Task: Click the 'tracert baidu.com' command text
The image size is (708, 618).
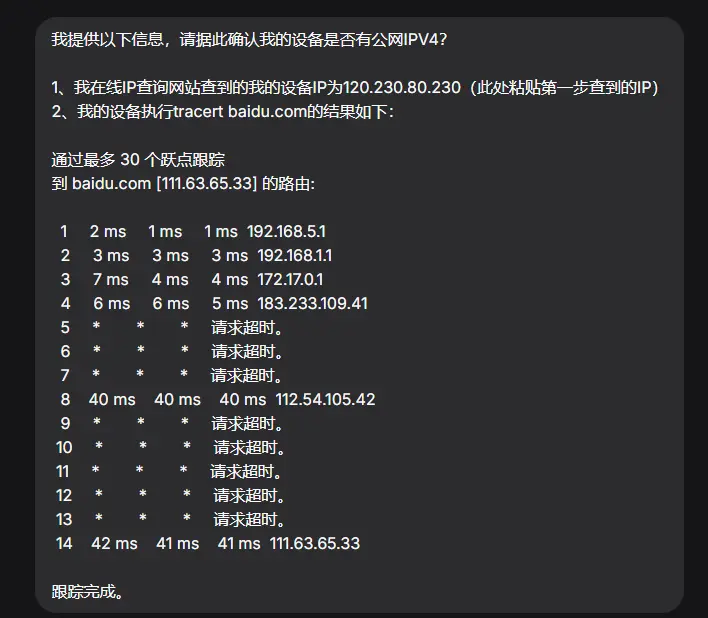Action: click(x=238, y=111)
